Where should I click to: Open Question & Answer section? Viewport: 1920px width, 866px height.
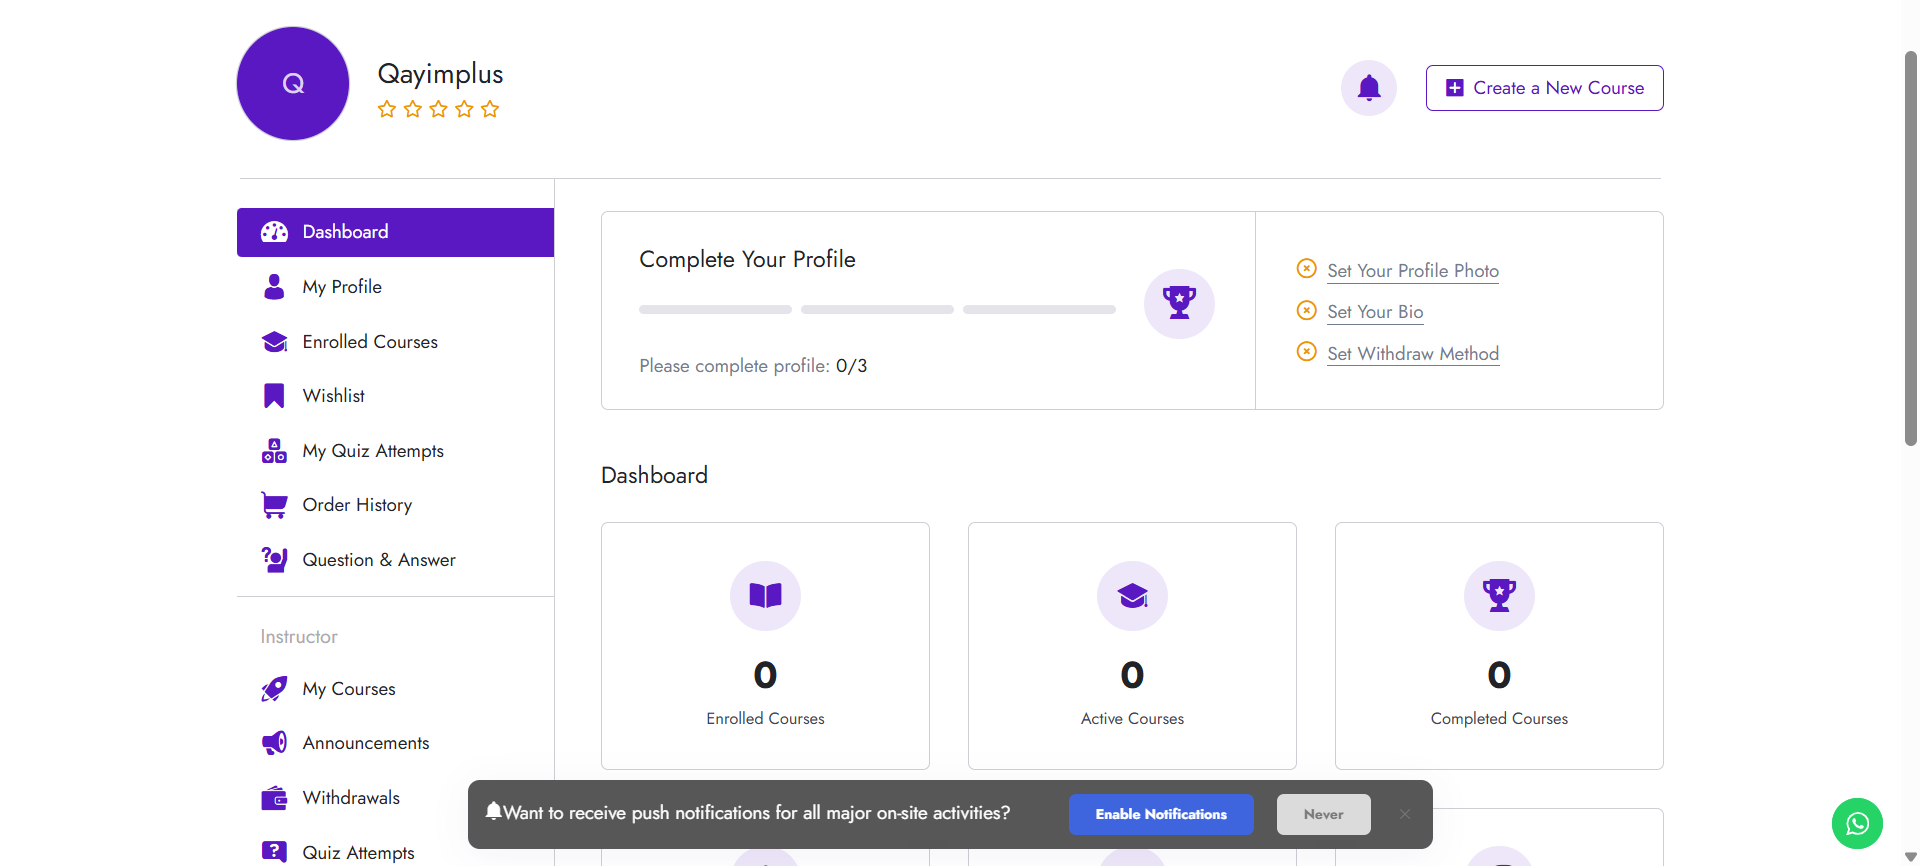coord(378,560)
